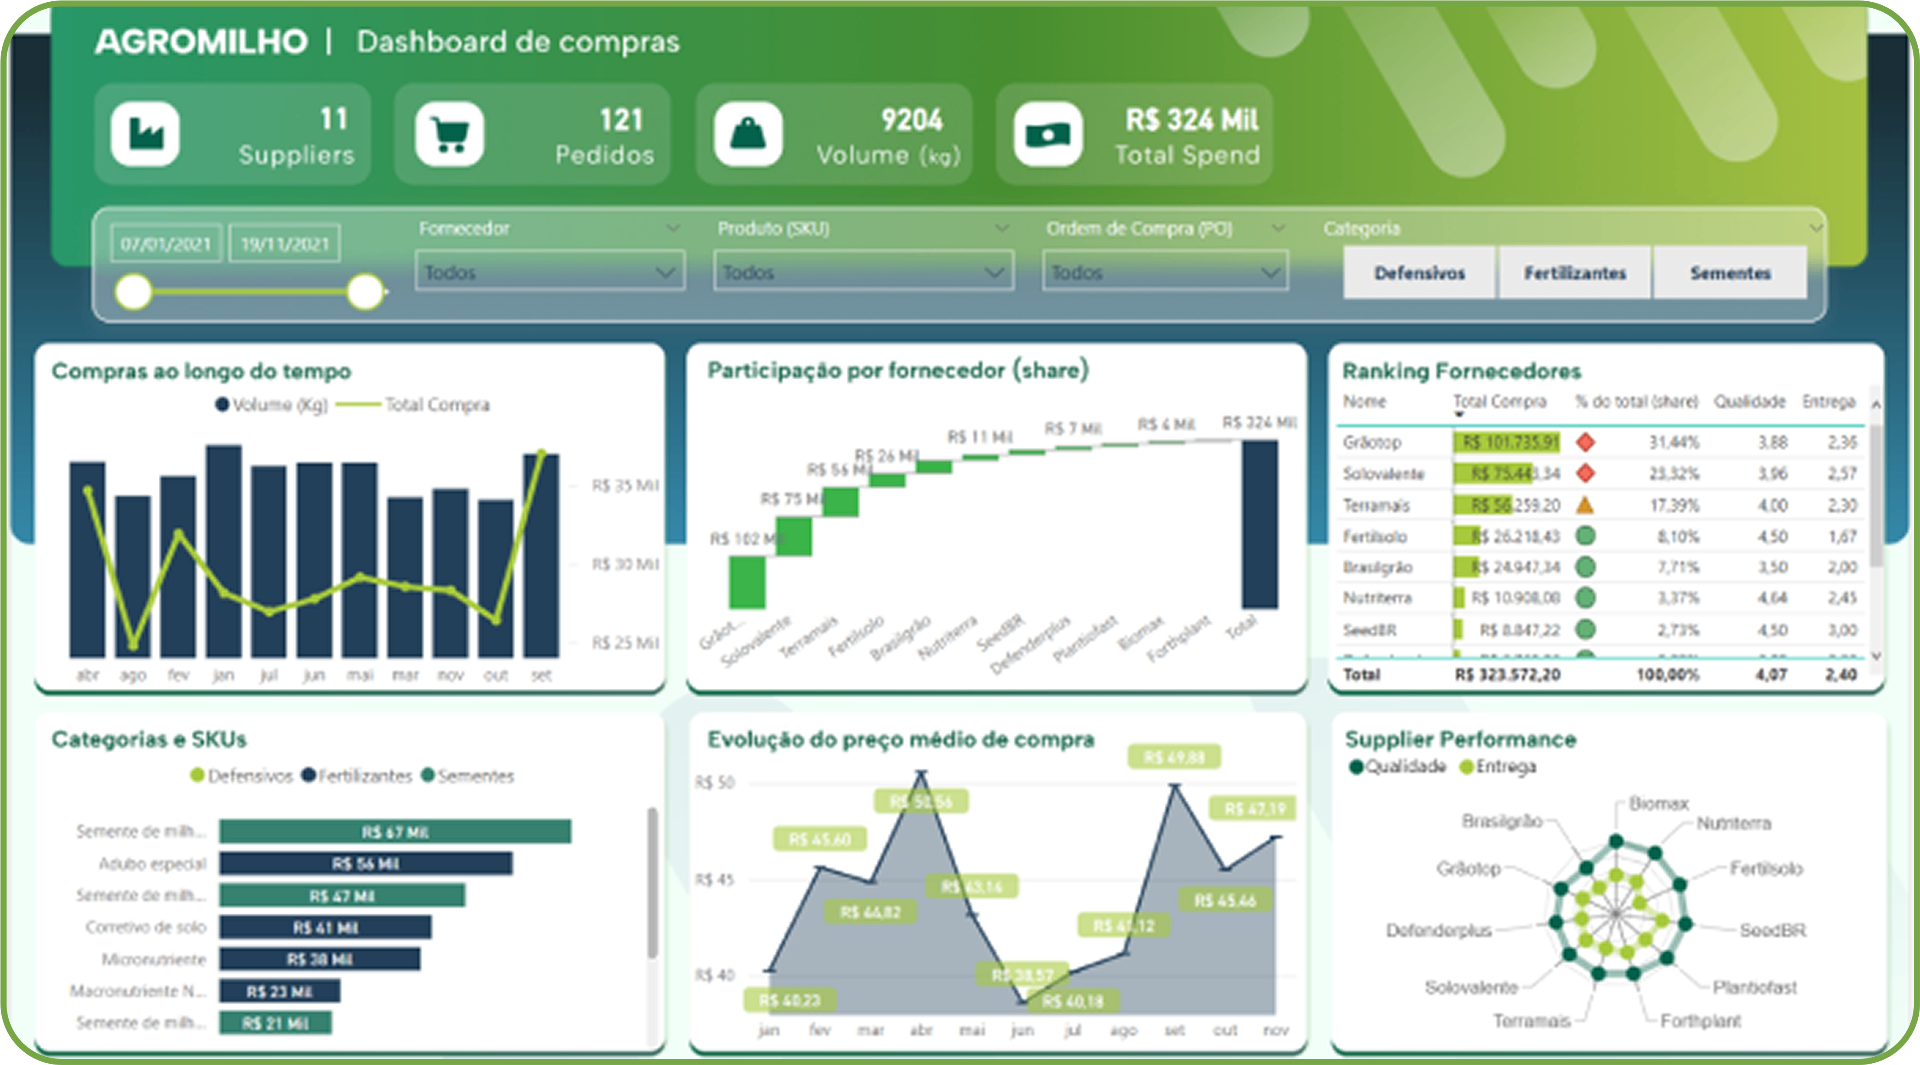Click scroll-up arrow in Ranking Fornecedores table
Screen dimensions: 1920x1065
pos(1876,405)
